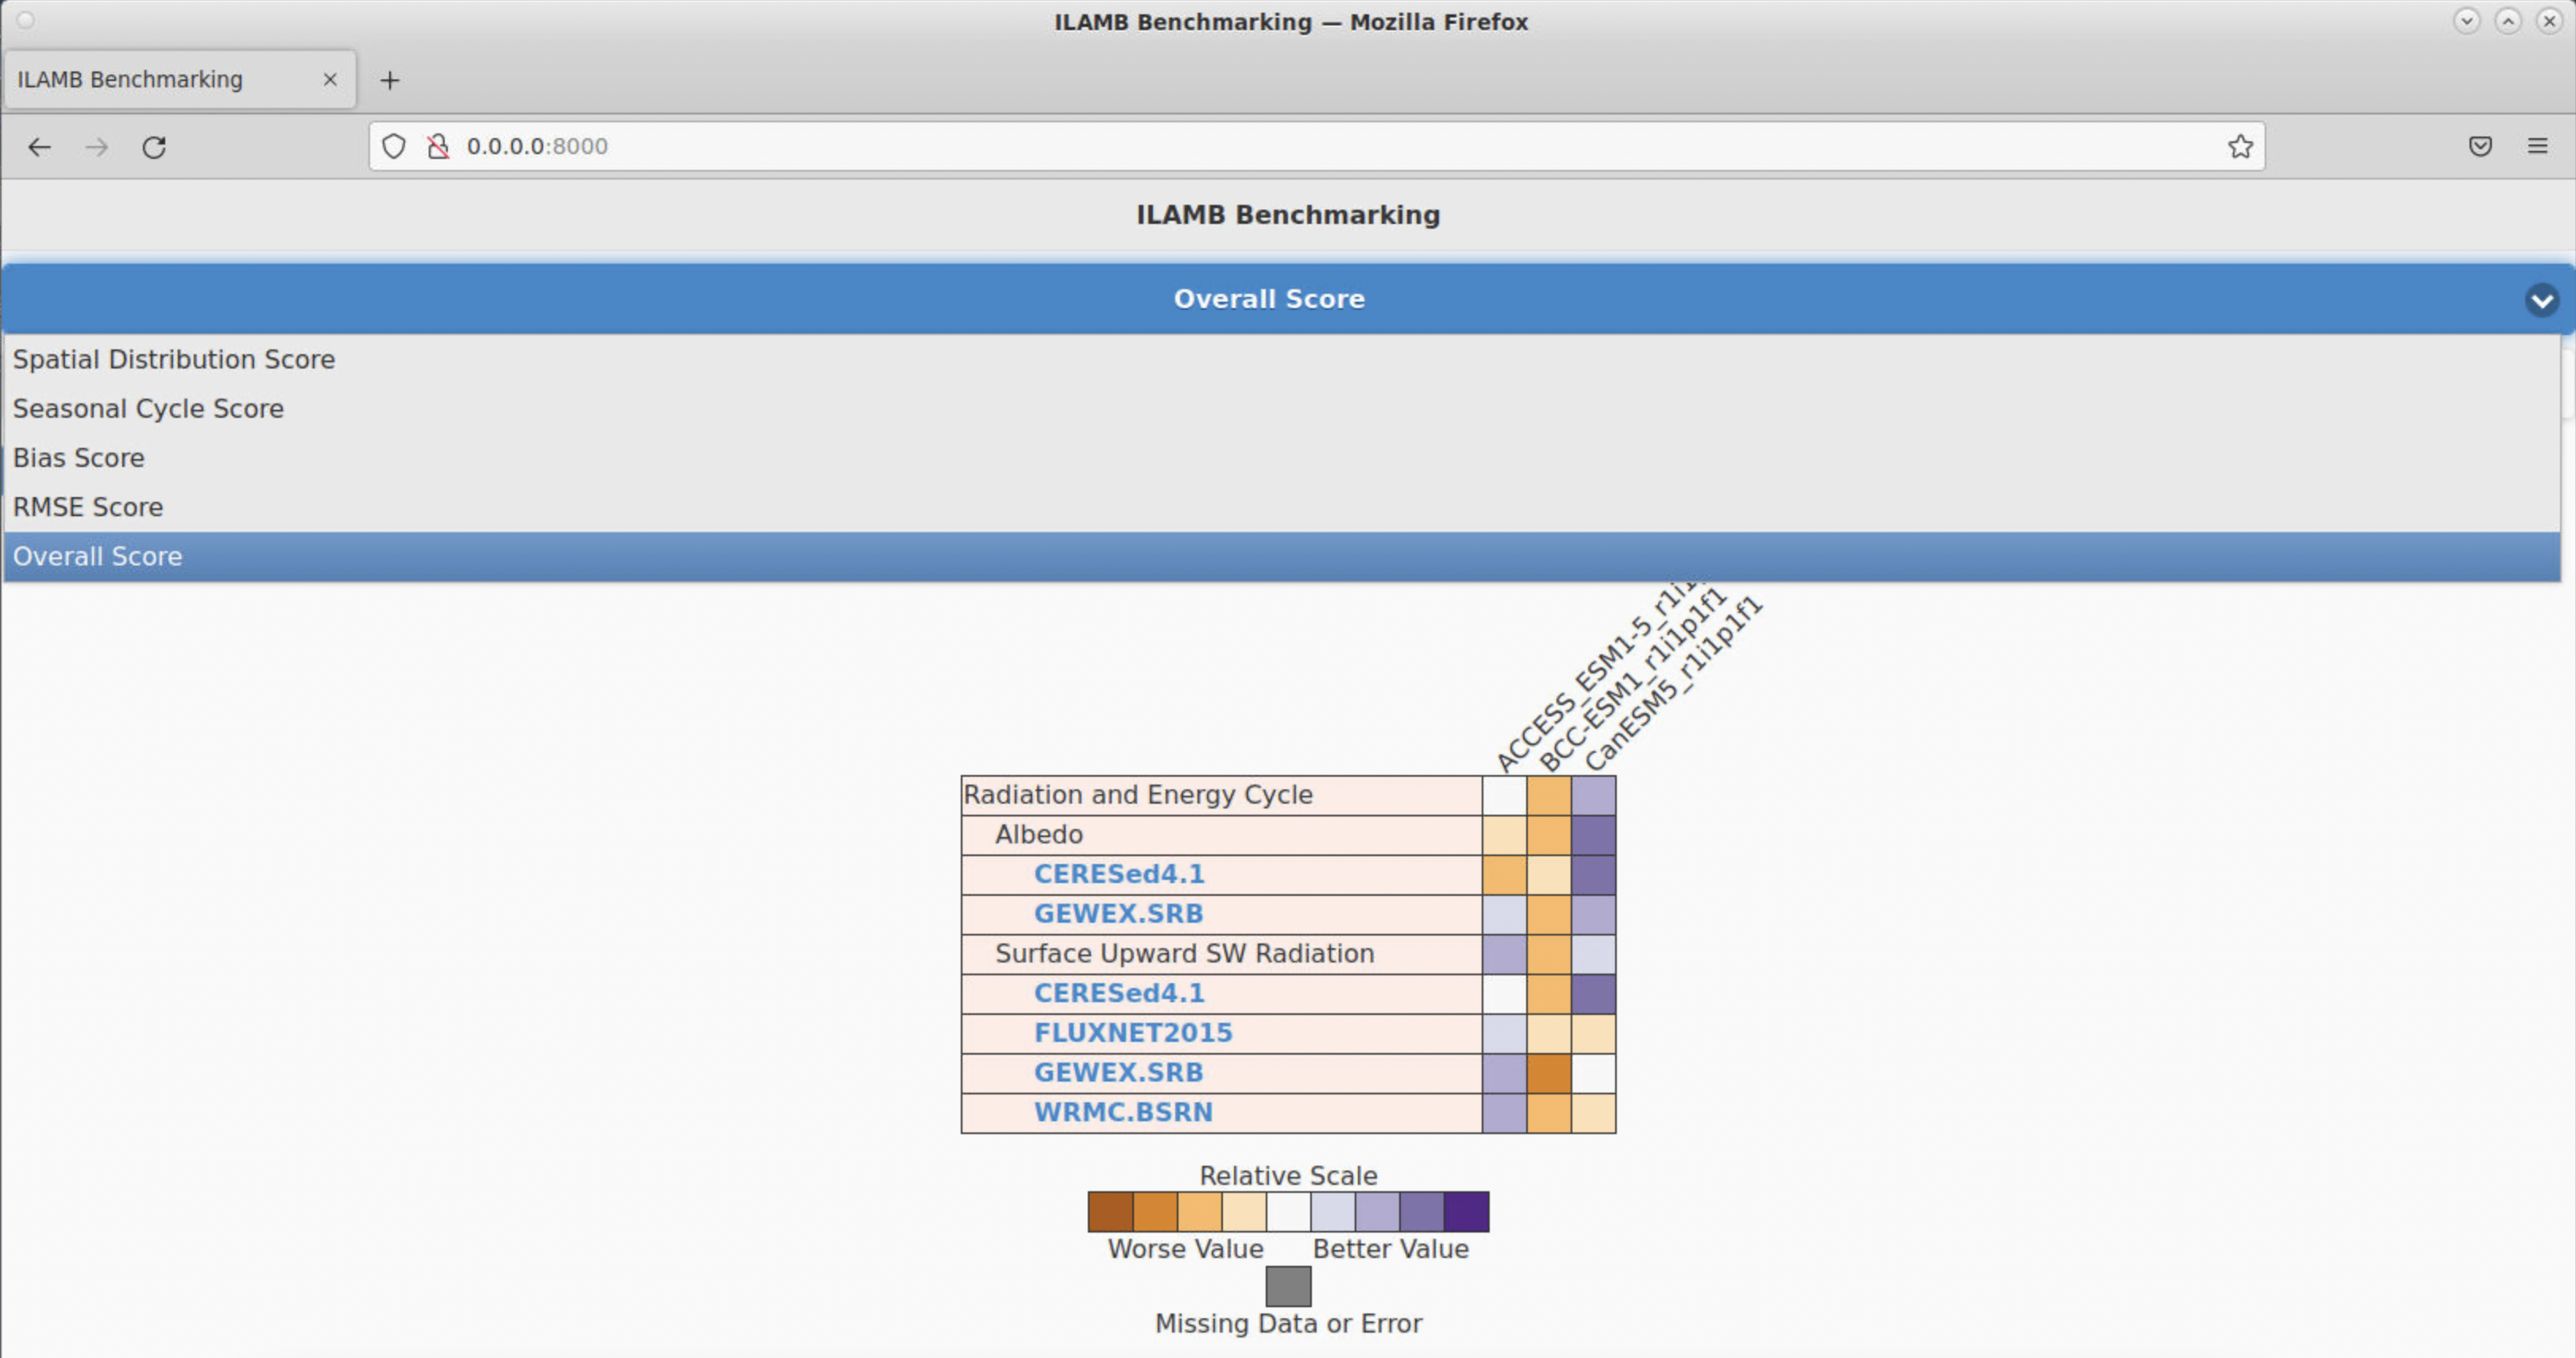The width and height of the screenshot is (2576, 1358).
Task: Click the gray Missing Data legend swatch
Action: (x=1288, y=1286)
